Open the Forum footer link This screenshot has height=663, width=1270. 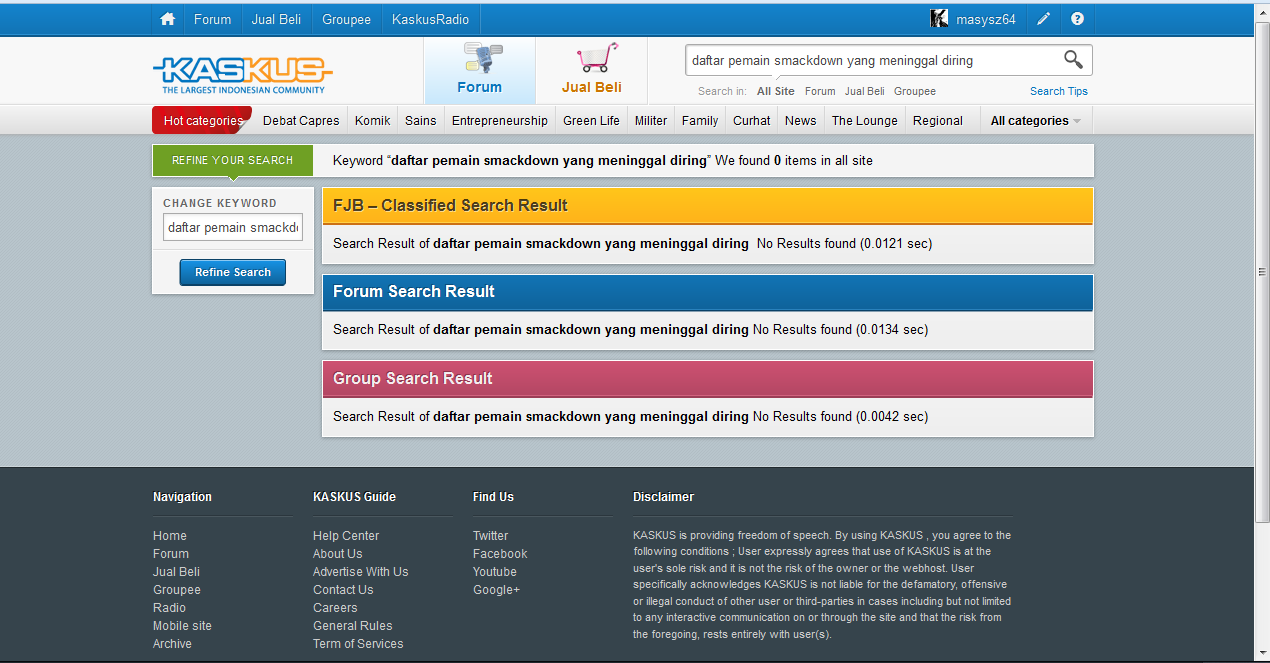click(x=171, y=554)
